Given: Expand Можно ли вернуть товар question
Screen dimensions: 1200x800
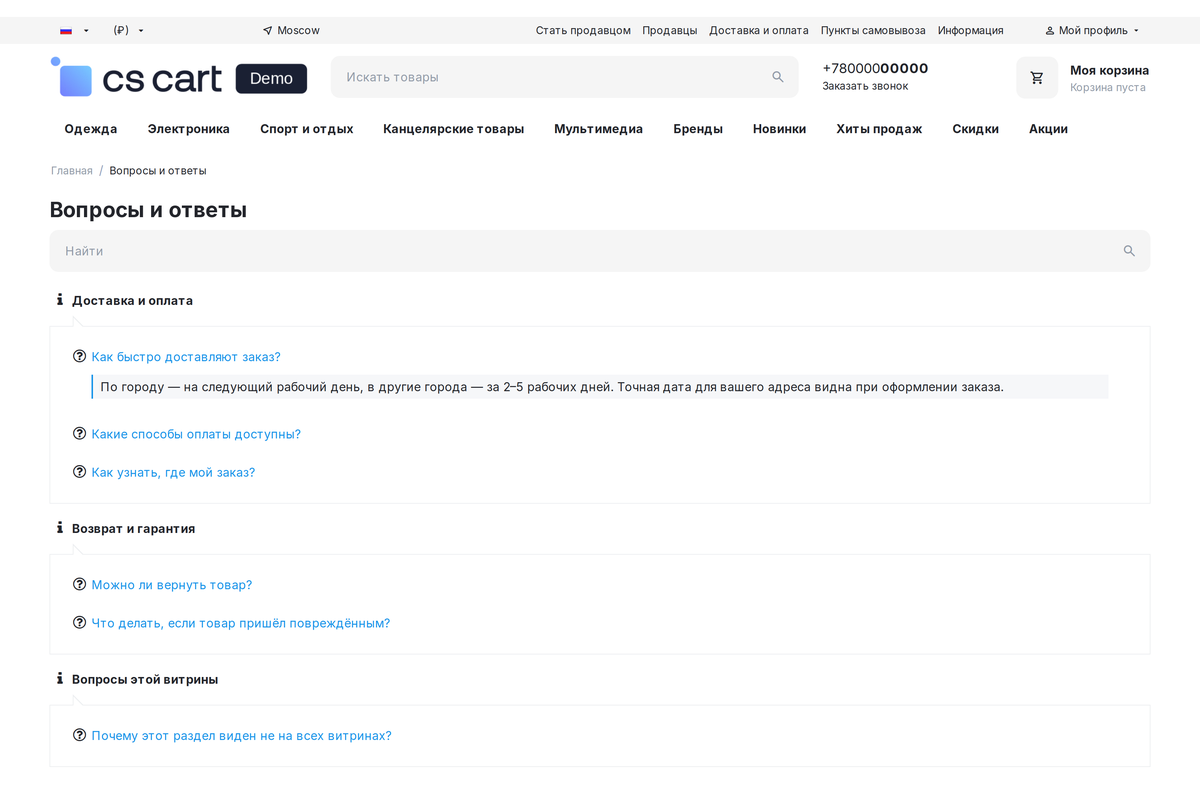Looking at the screenshot, I should pos(172,585).
